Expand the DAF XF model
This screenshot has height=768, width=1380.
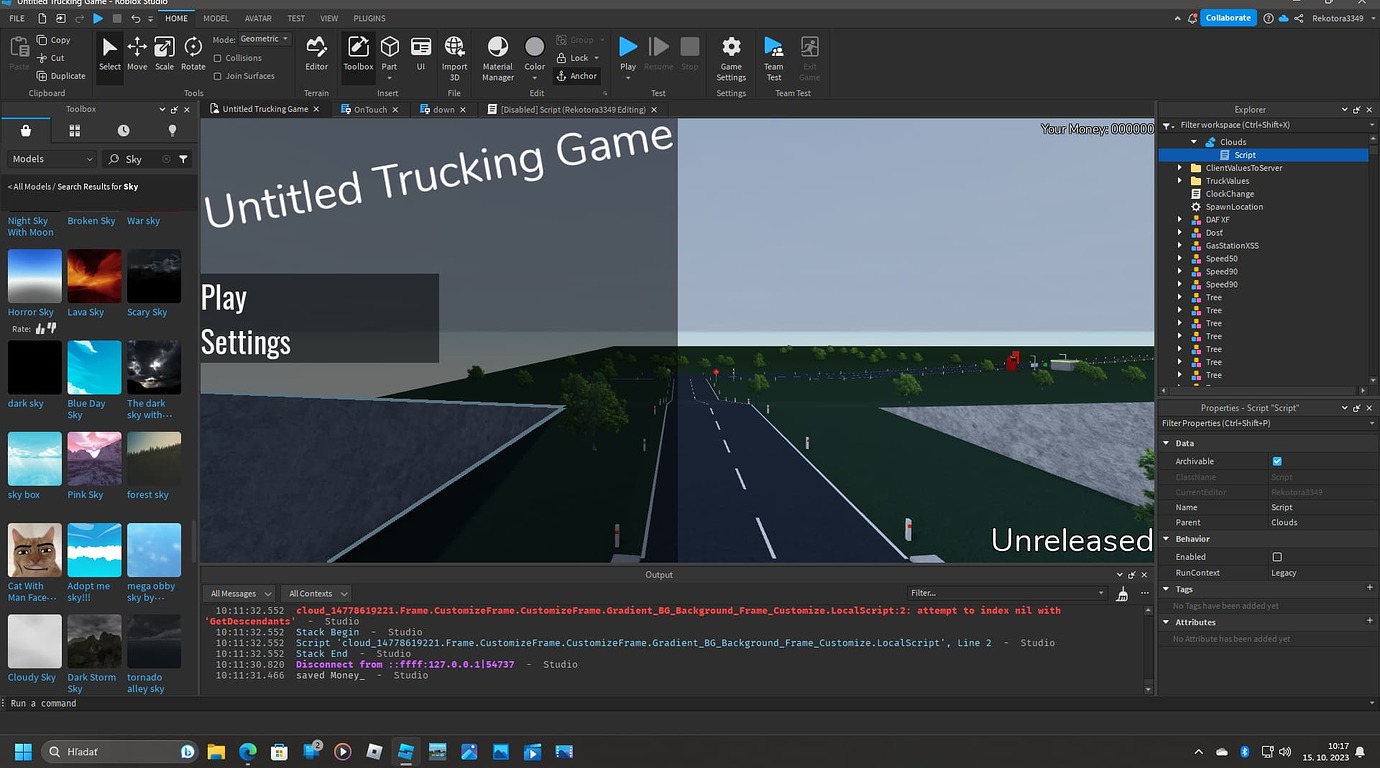pos(1180,220)
